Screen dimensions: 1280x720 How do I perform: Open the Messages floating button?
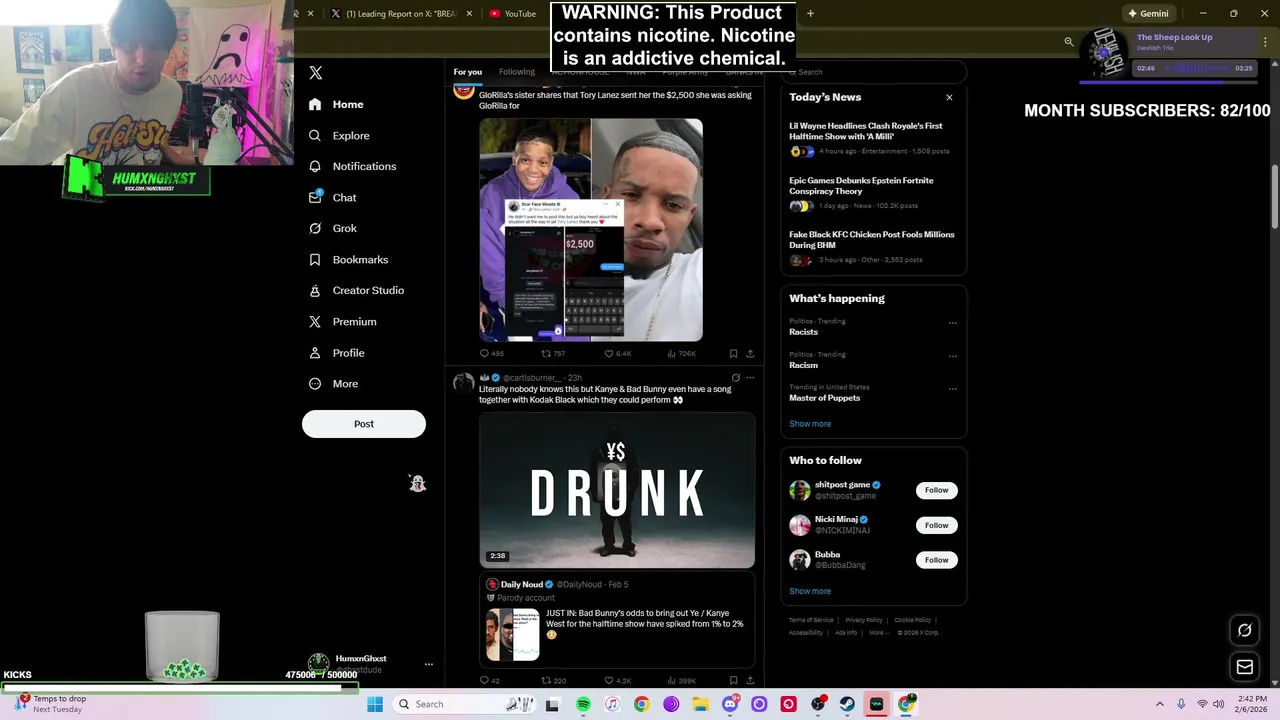click(1245, 667)
